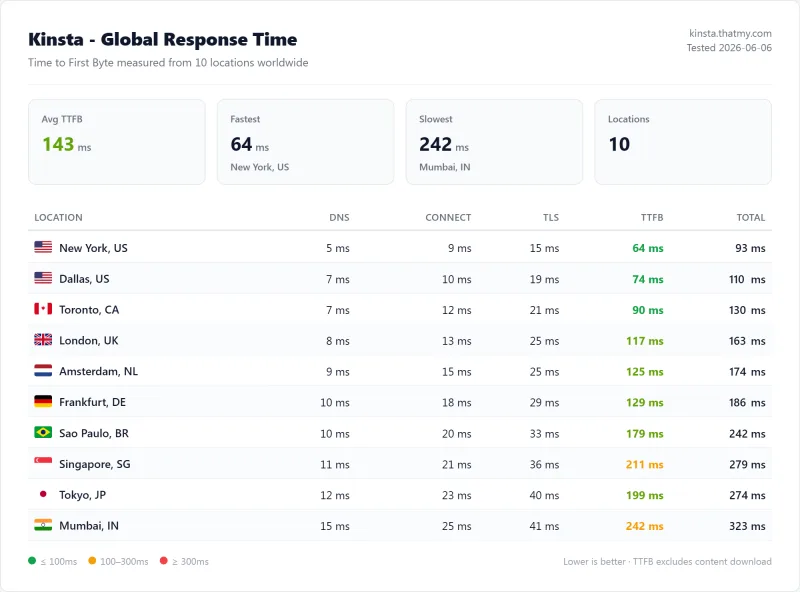Click Mumbai's 15 ms DNS value
Image resolution: width=800 pixels, height=592 pixels.
(x=335, y=526)
